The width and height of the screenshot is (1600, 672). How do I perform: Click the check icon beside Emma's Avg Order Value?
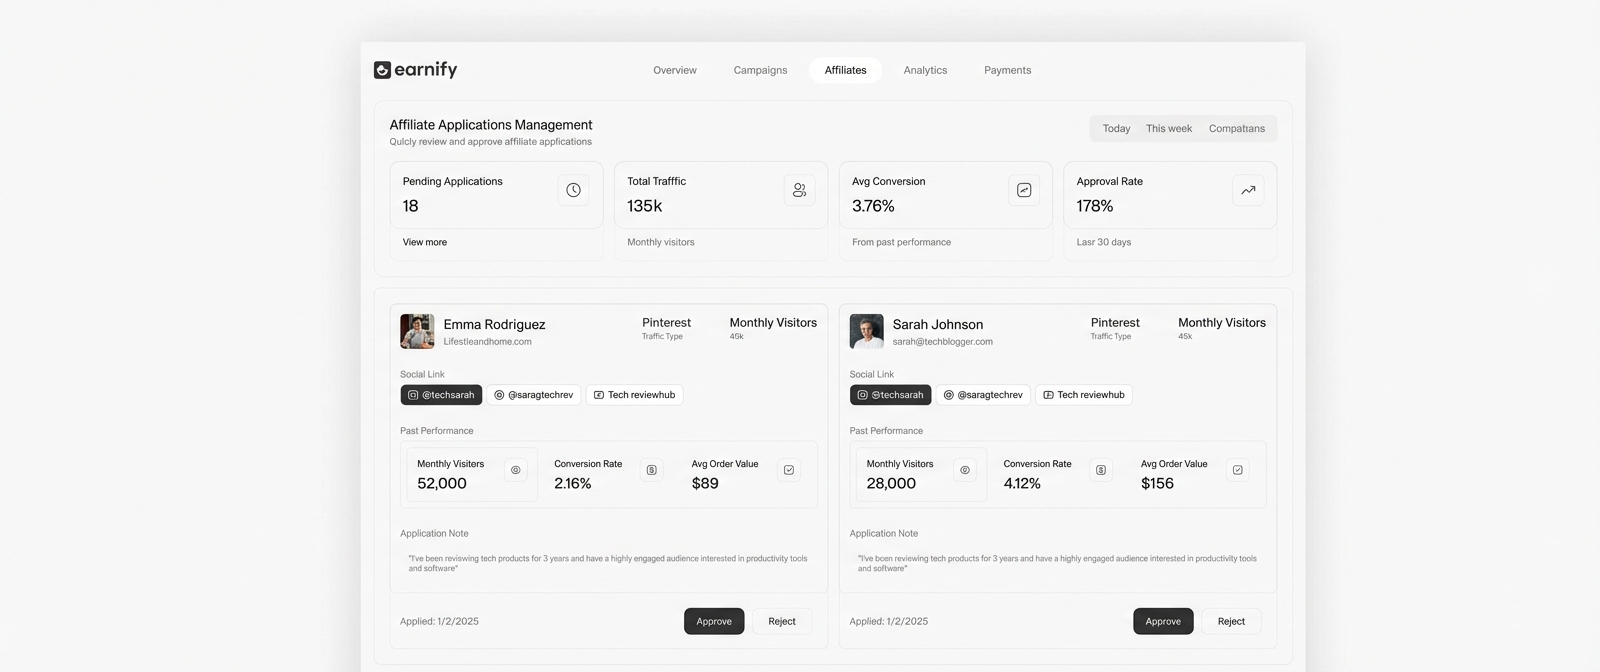[789, 470]
